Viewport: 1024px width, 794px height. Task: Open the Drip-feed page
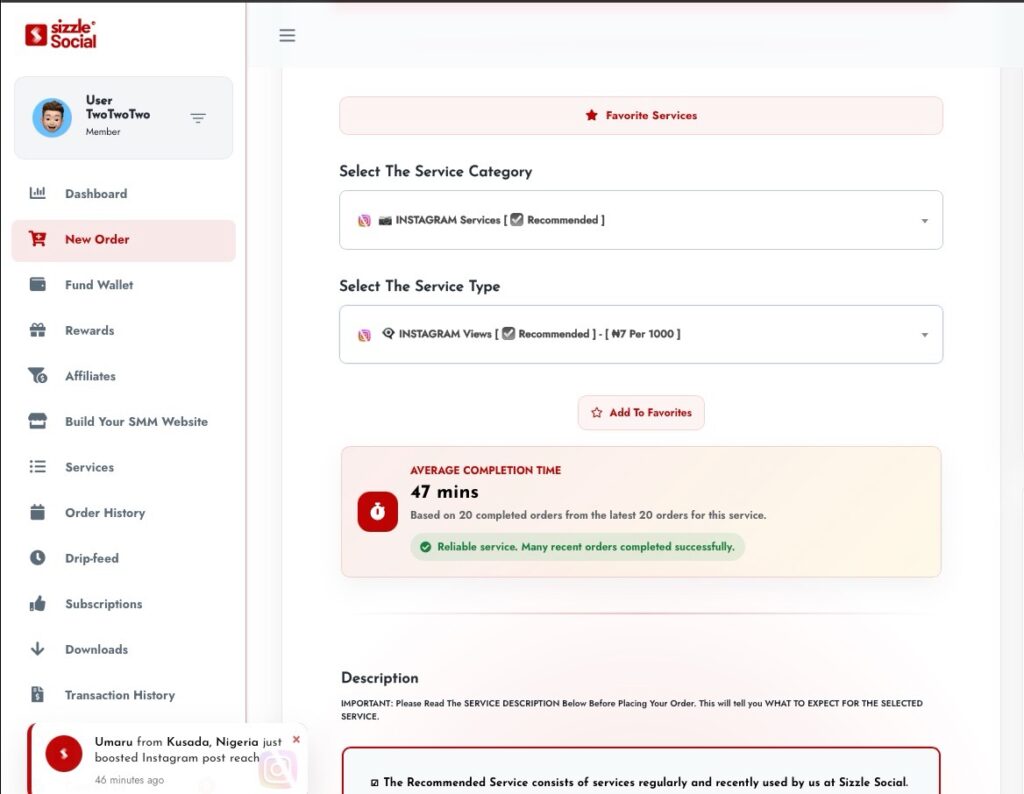123,558
